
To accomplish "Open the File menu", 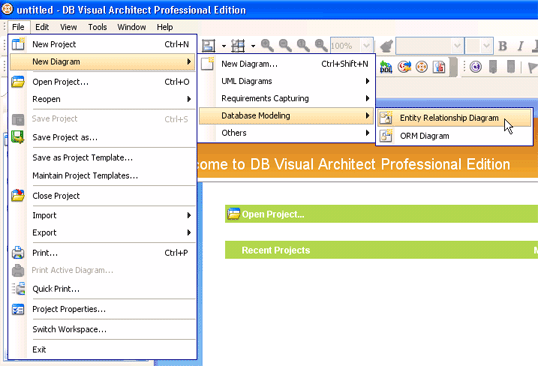I will [18, 27].
